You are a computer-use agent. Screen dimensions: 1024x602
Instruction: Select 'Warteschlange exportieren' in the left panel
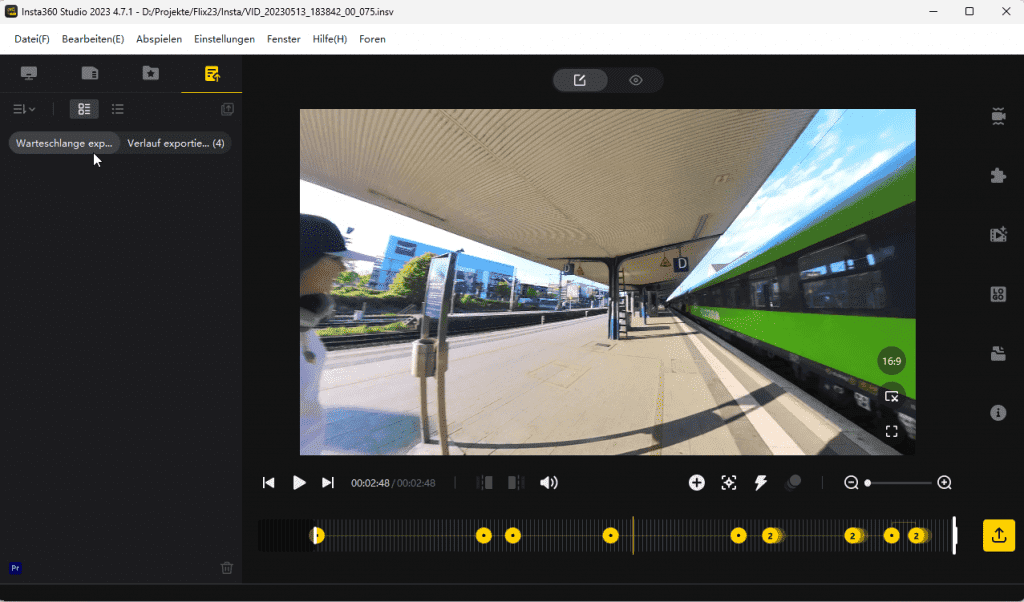pyautogui.click(x=63, y=143)
